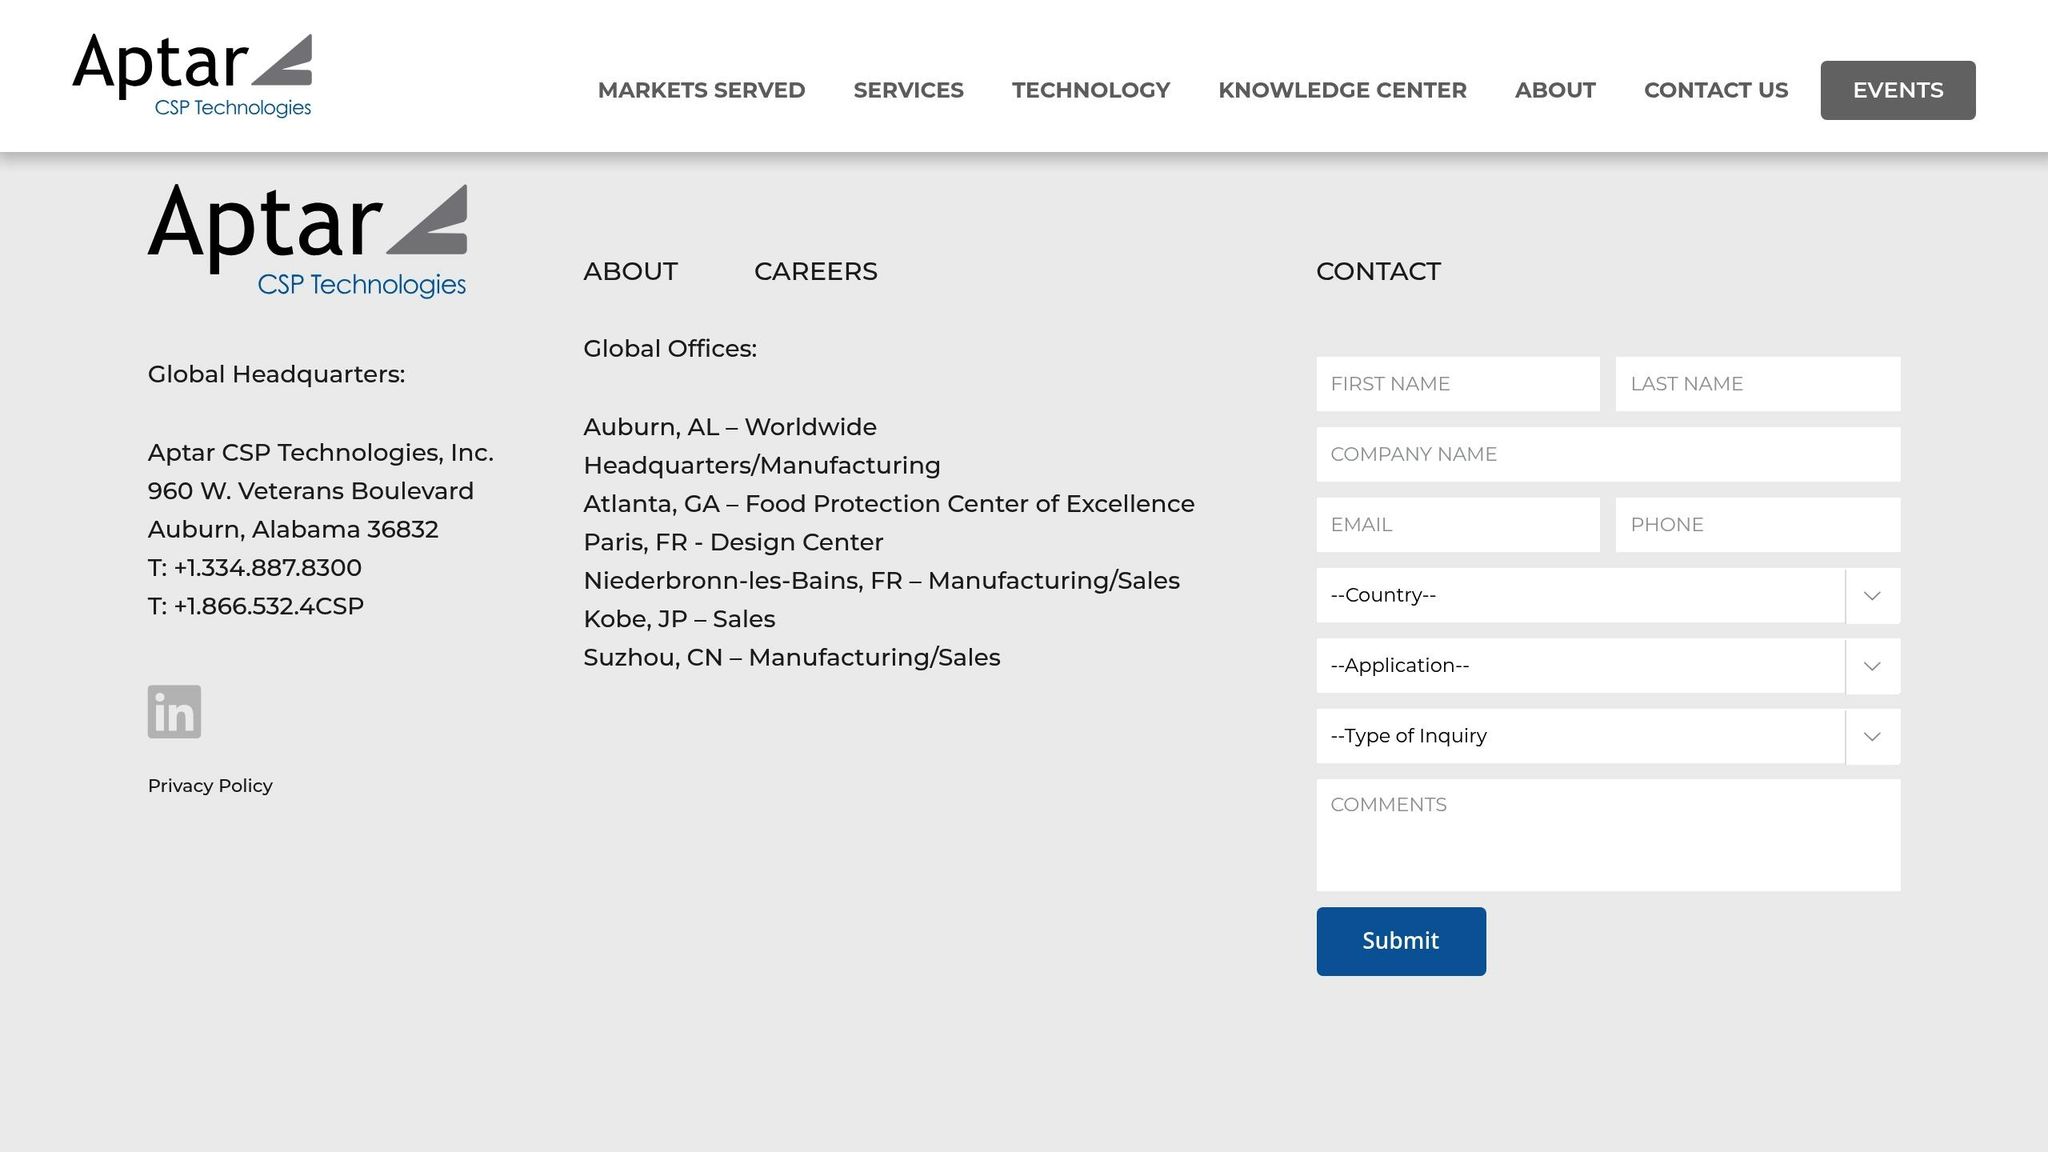The image size is (2048, 1152).
Task: Open the footer About link
Action: click(x=630, y=271)
